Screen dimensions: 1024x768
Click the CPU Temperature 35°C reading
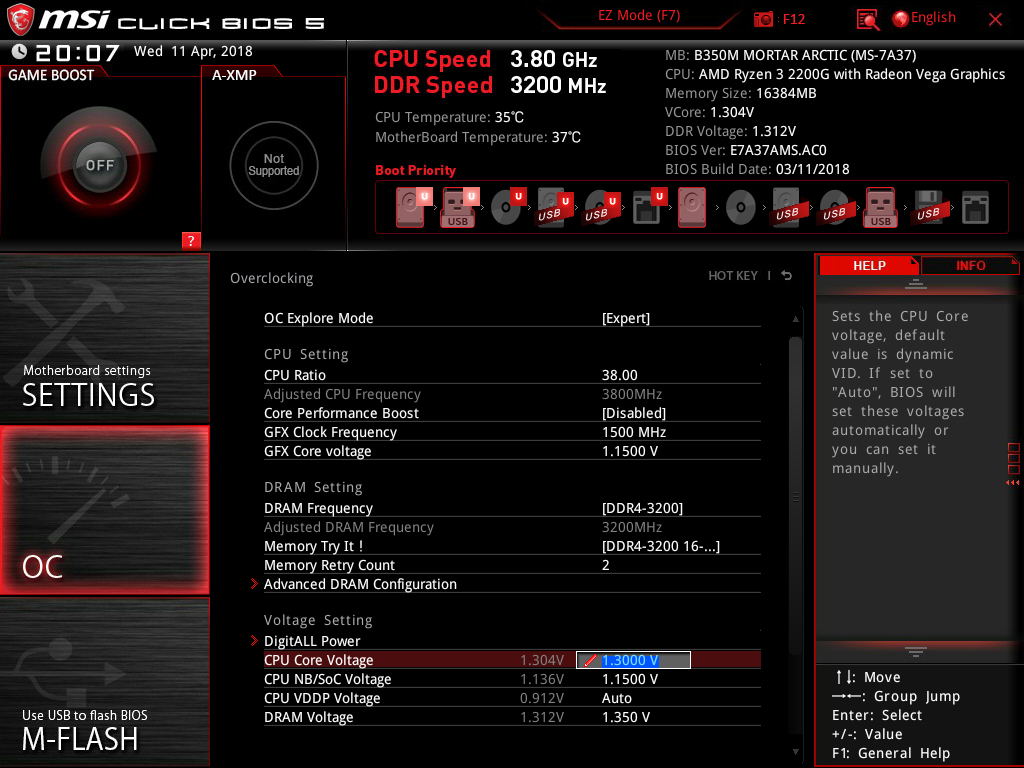pos(449,118)
